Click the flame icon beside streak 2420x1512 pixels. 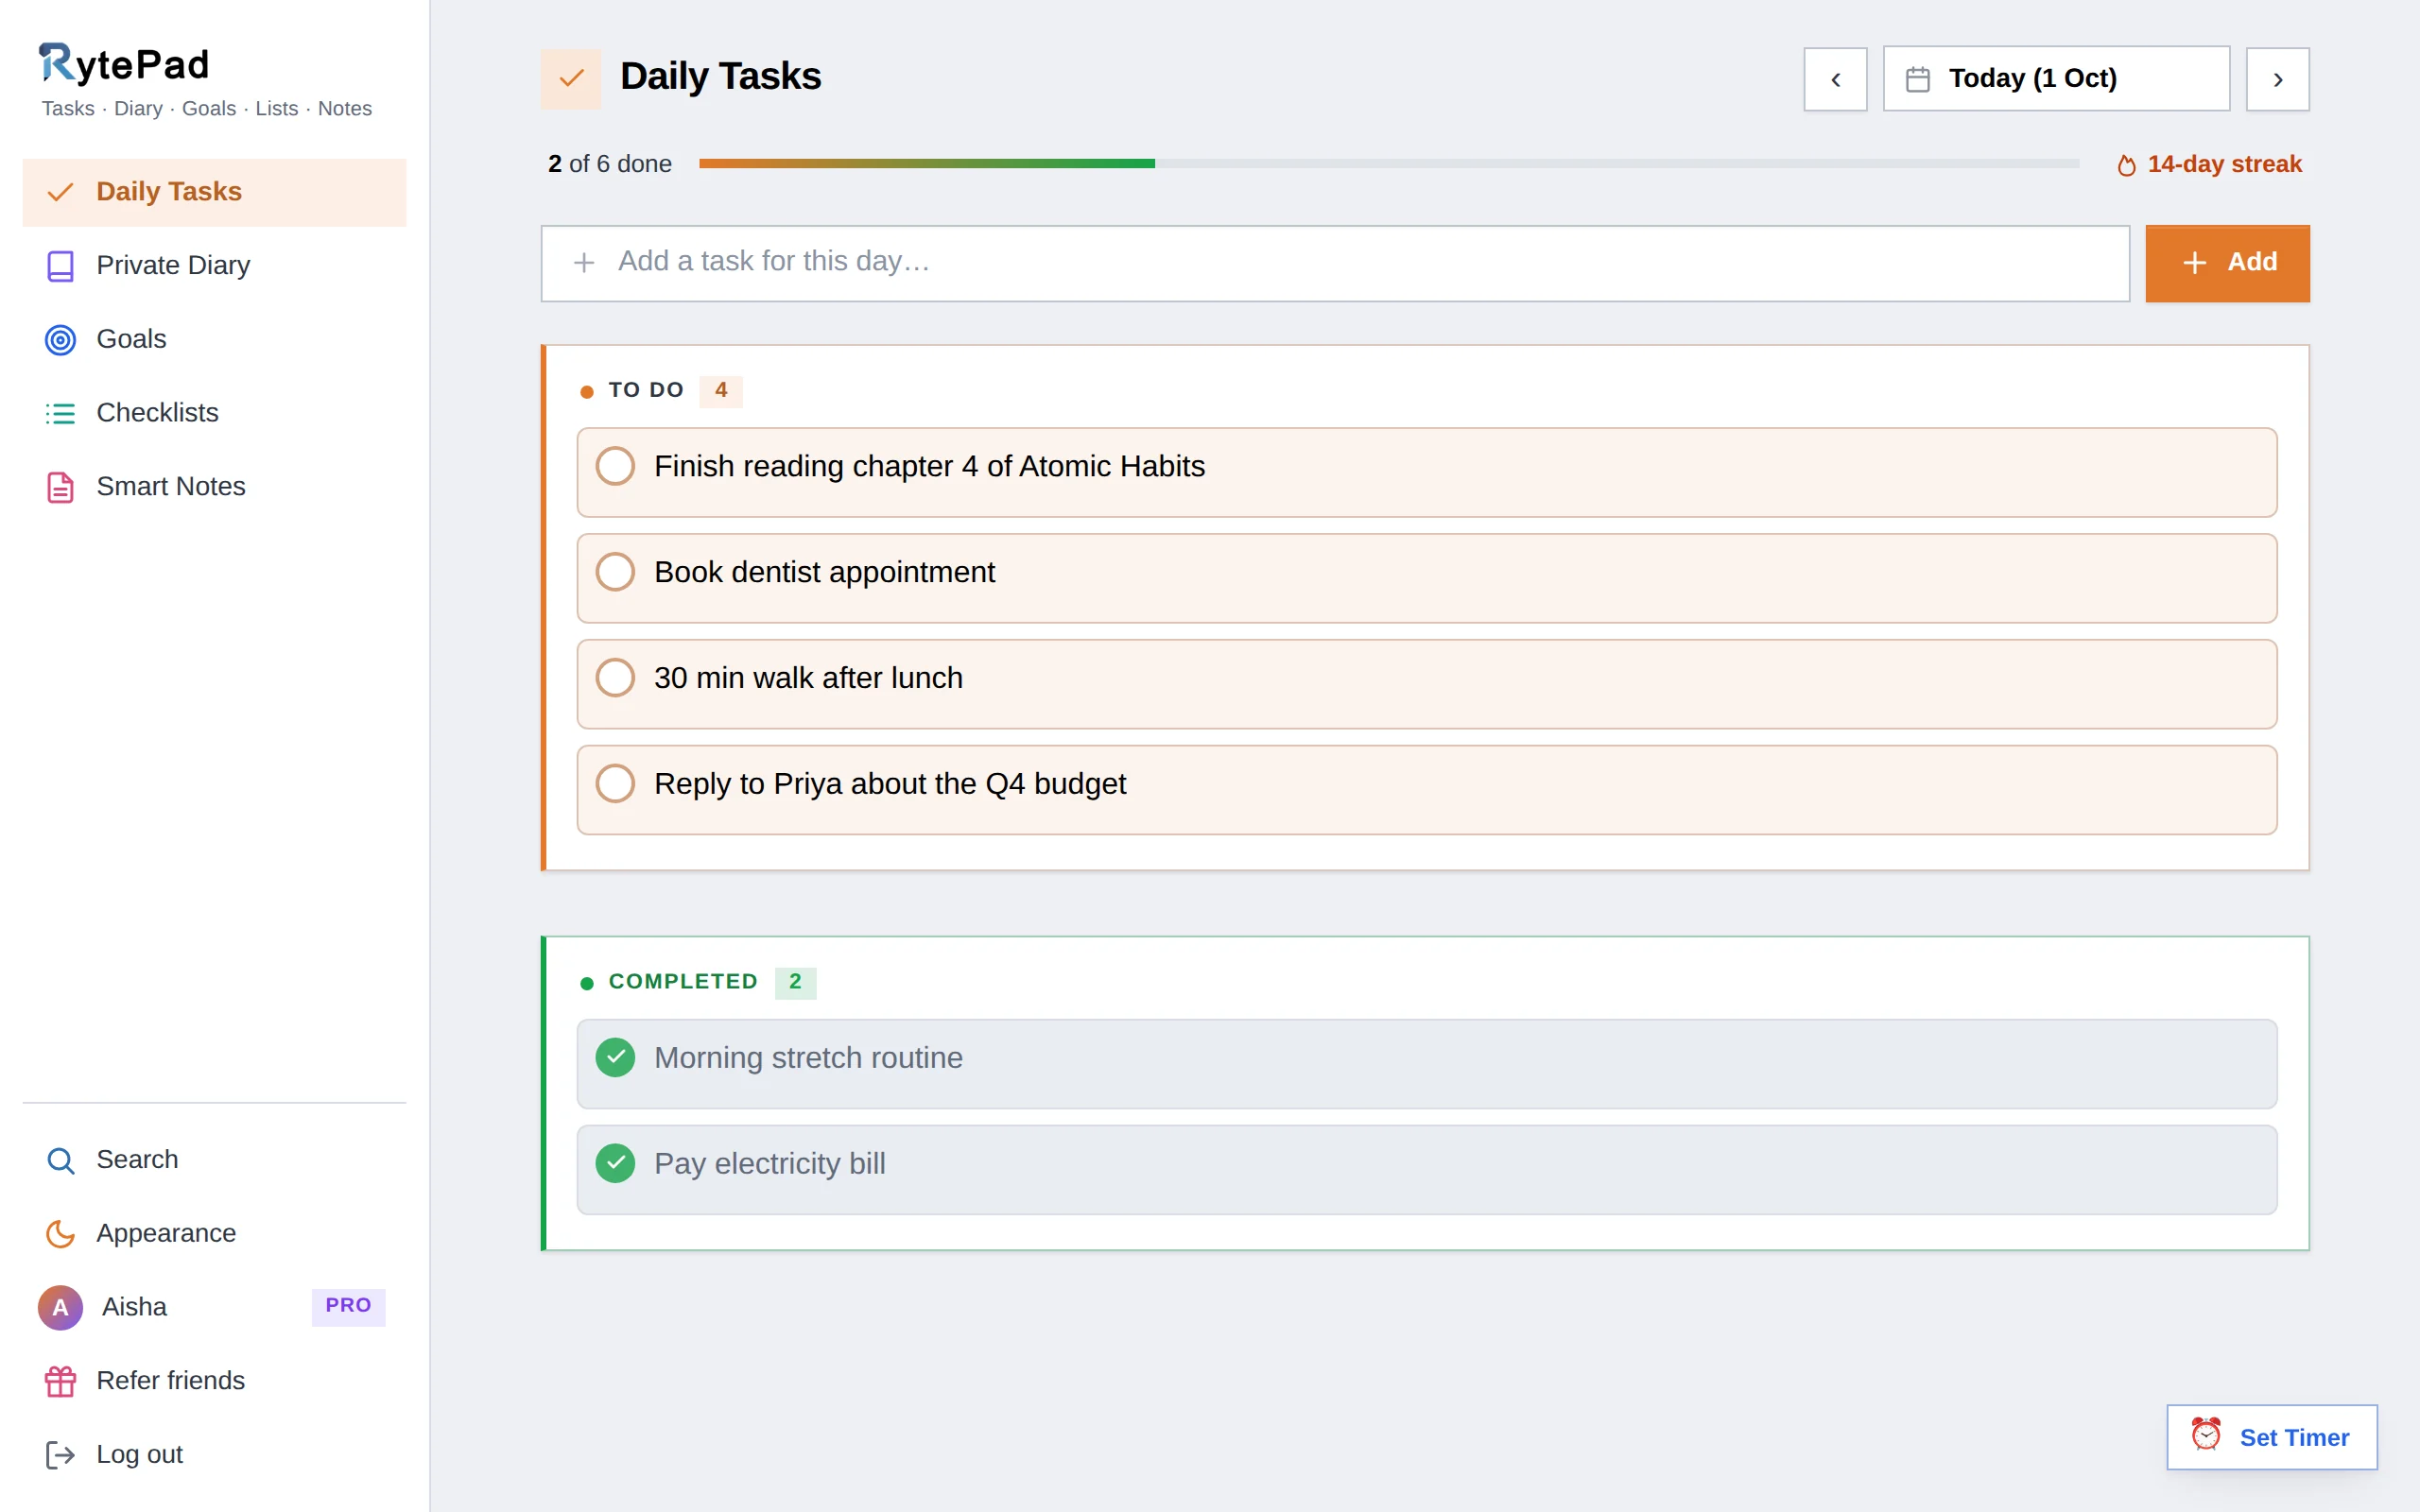click(2126, 165)
